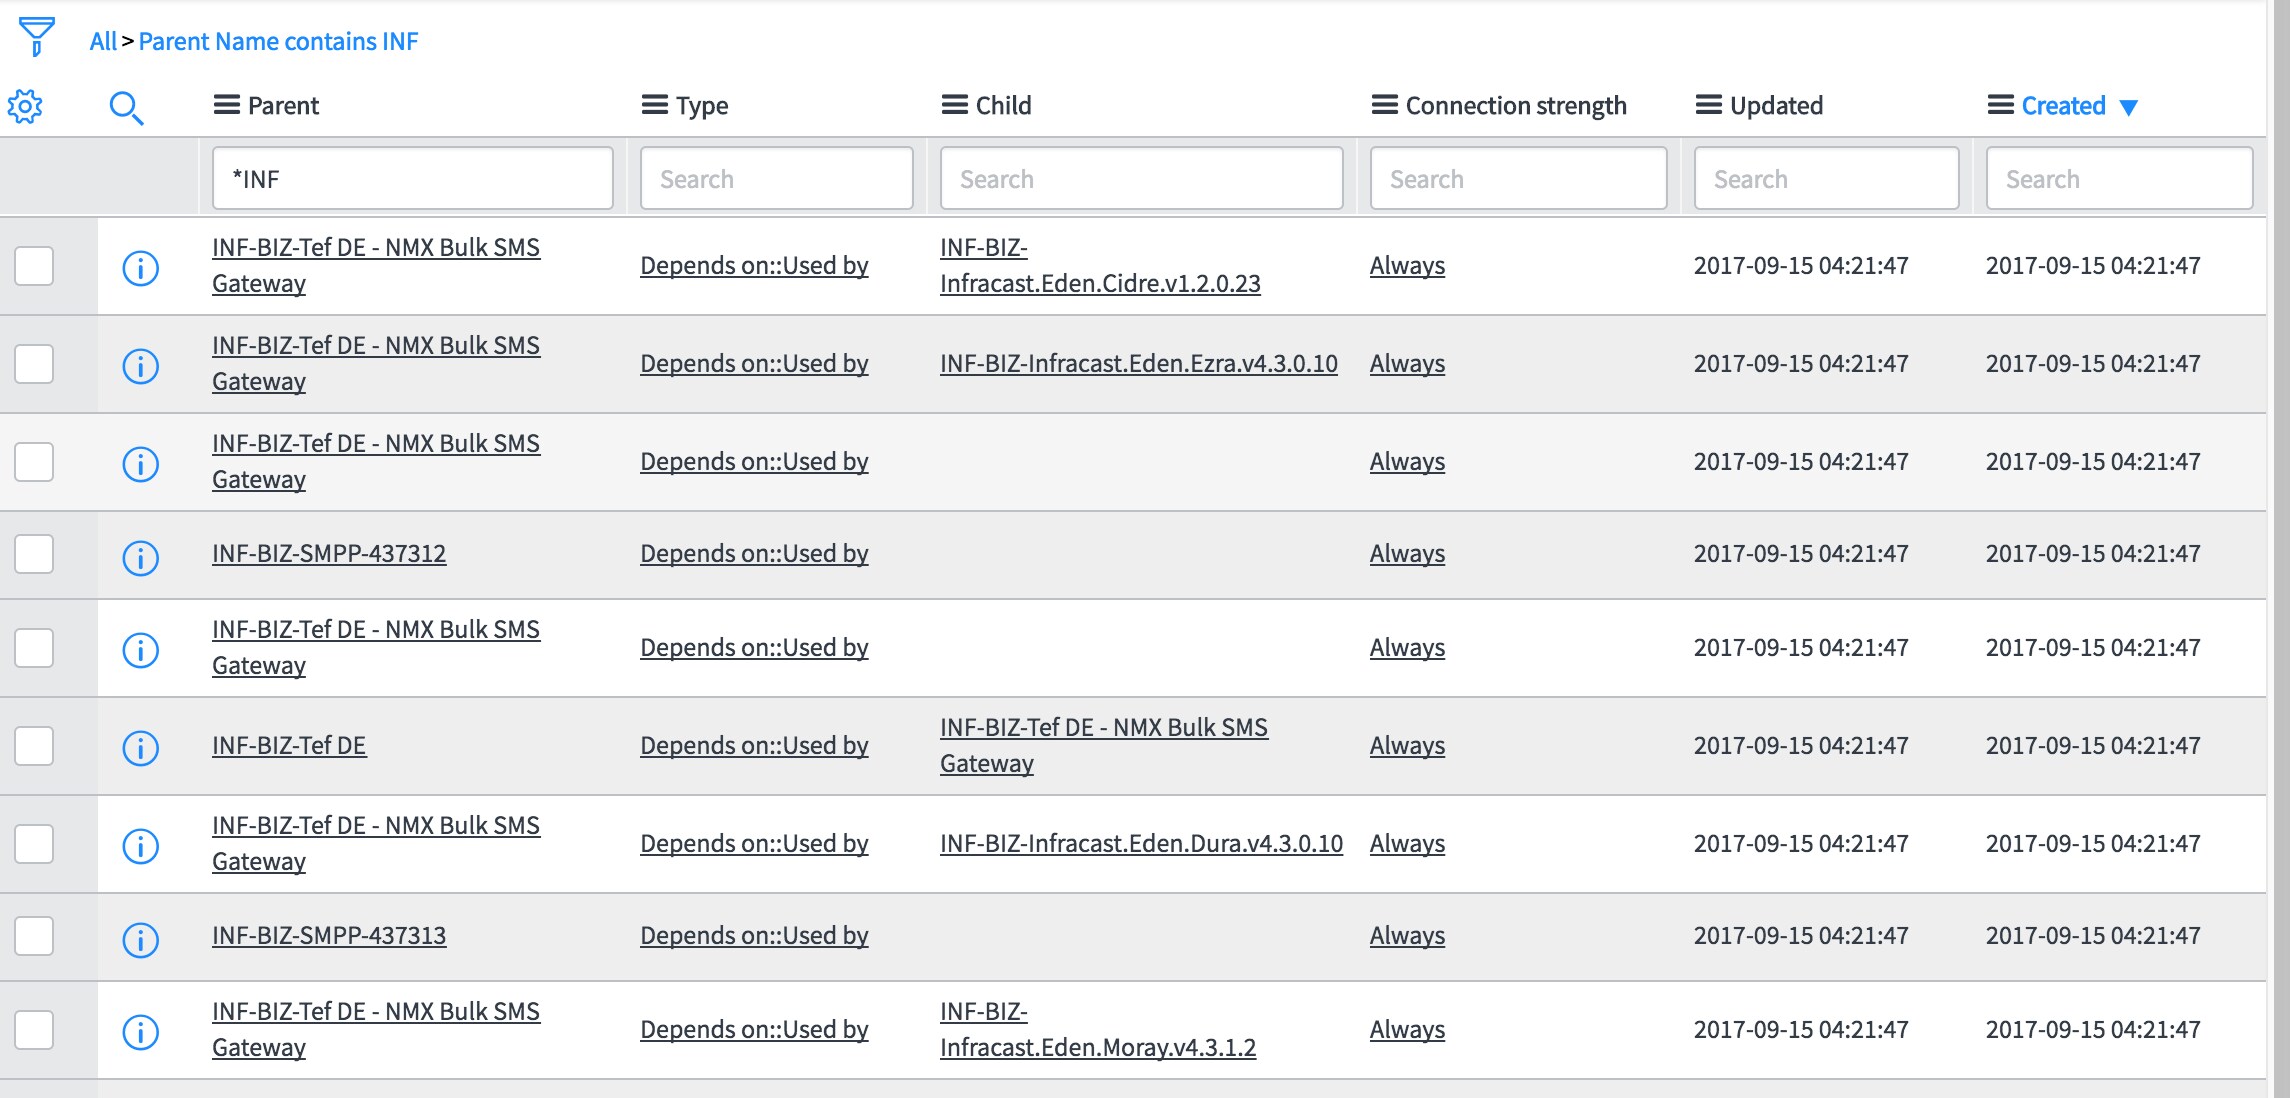The width and height of the screenshot is (2290, 1098).
Task: Toggle Created column sort arrow
Action: pyautogui.click(x=2129, y=107)
